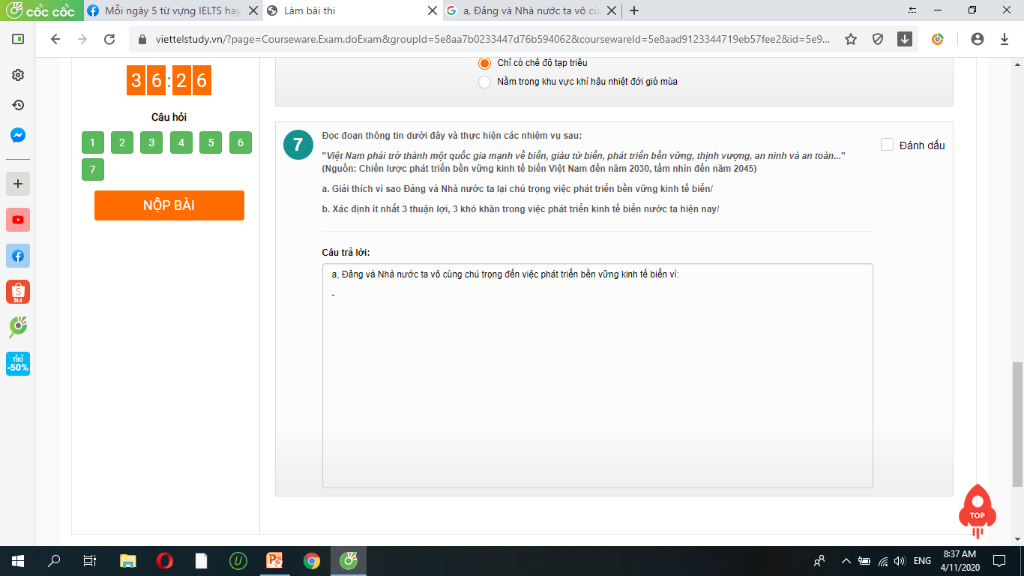The width and height of the screenshot is (1024, 576).
Task: Close the 'Làm bài thi' tab
Action: 432,10
